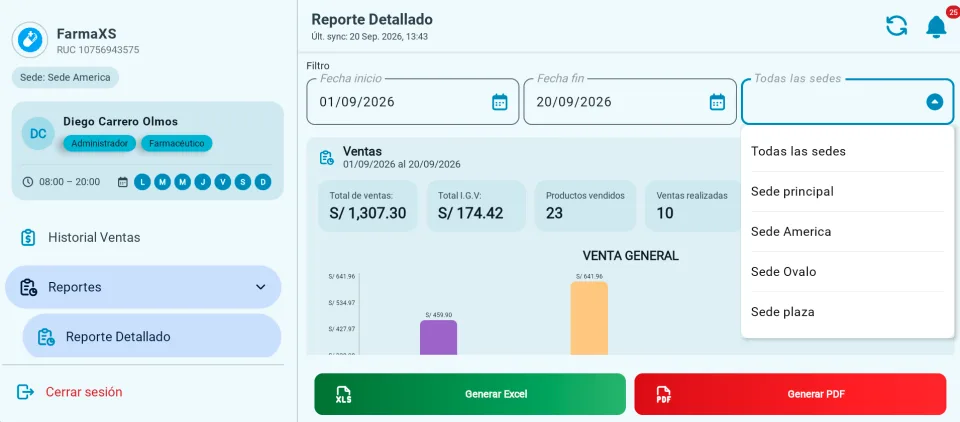
Task: Collapse the Reportes menu chevron
Action: point(261,287)
